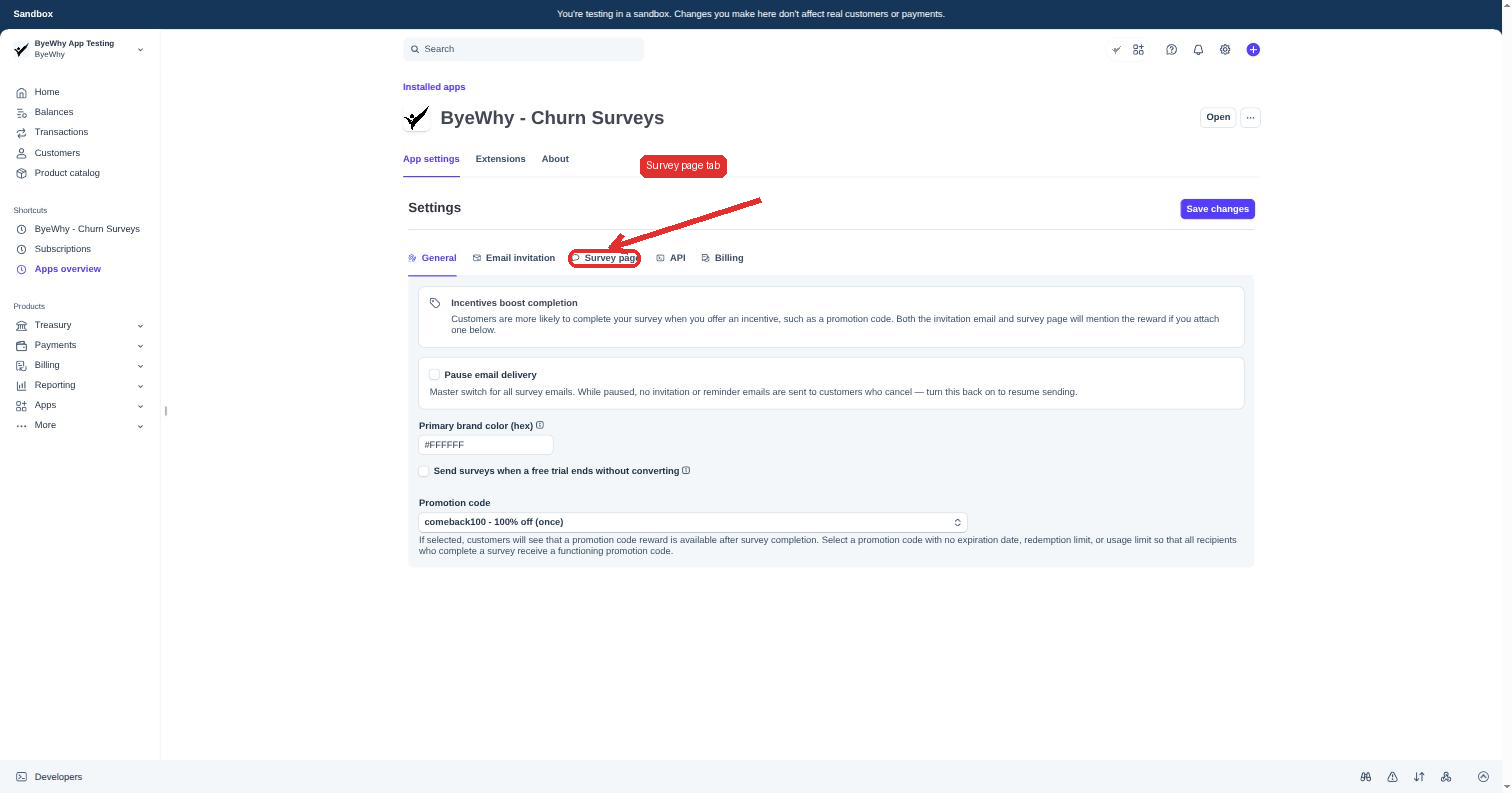Open the apps grid icon in the header
This screenshot has width=1512, height=793.
[1139, 50]
